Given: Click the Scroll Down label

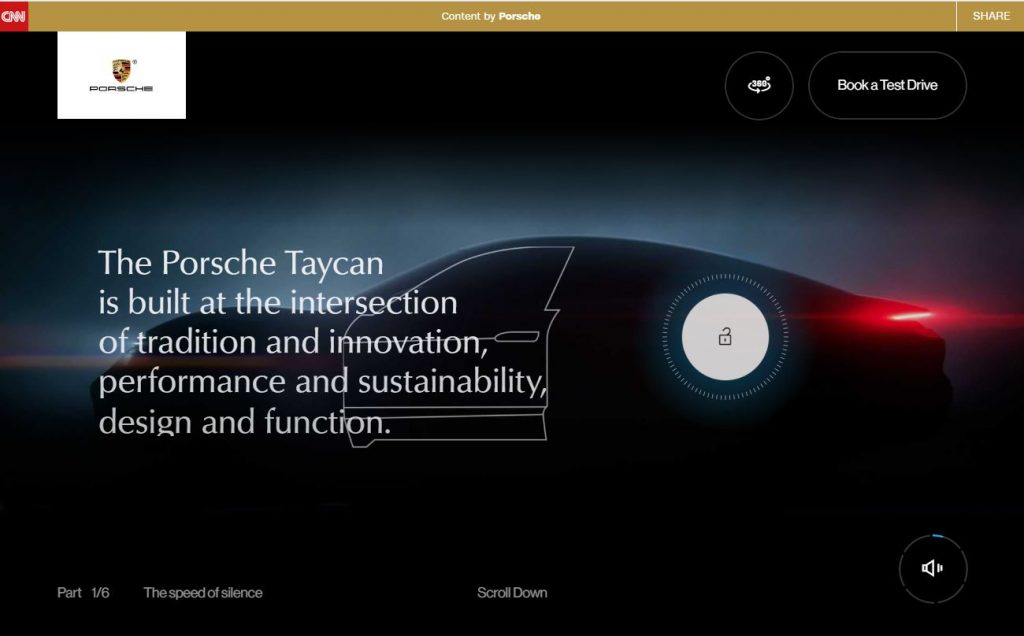Looking at the screenshot, I should click(512, 593).
